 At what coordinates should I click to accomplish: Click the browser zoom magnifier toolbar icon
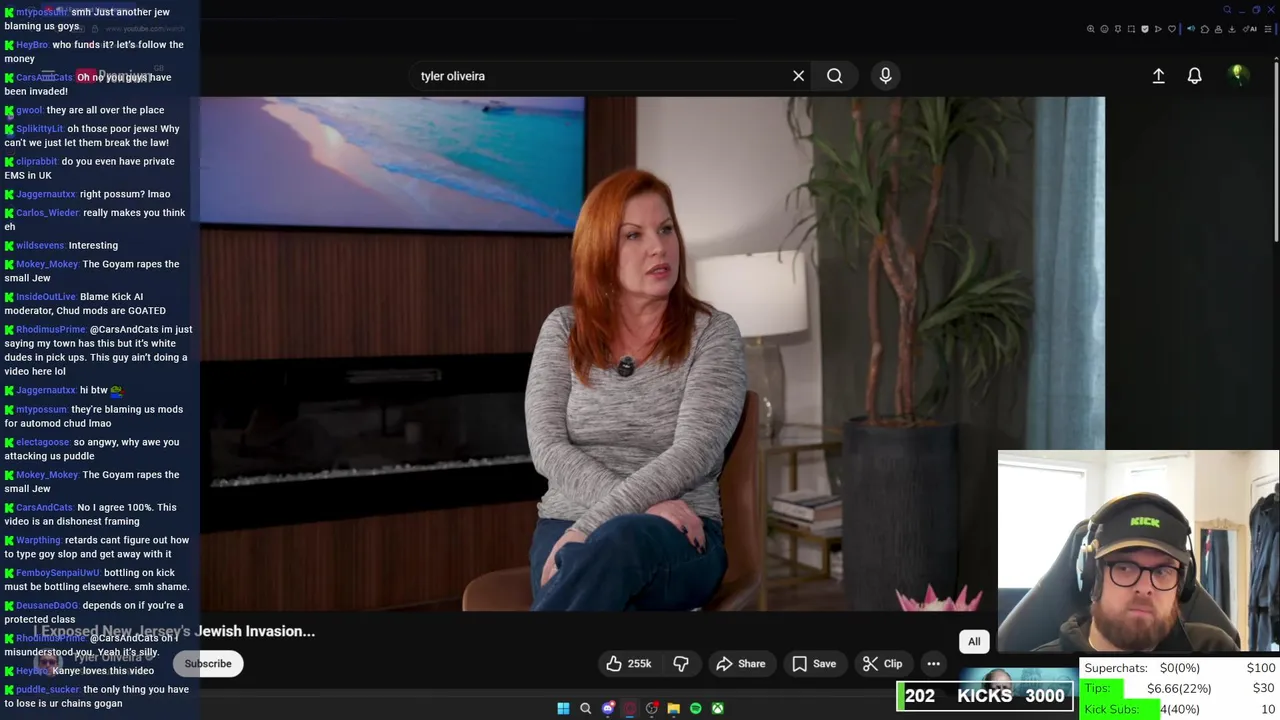(x=1090, y=29)
